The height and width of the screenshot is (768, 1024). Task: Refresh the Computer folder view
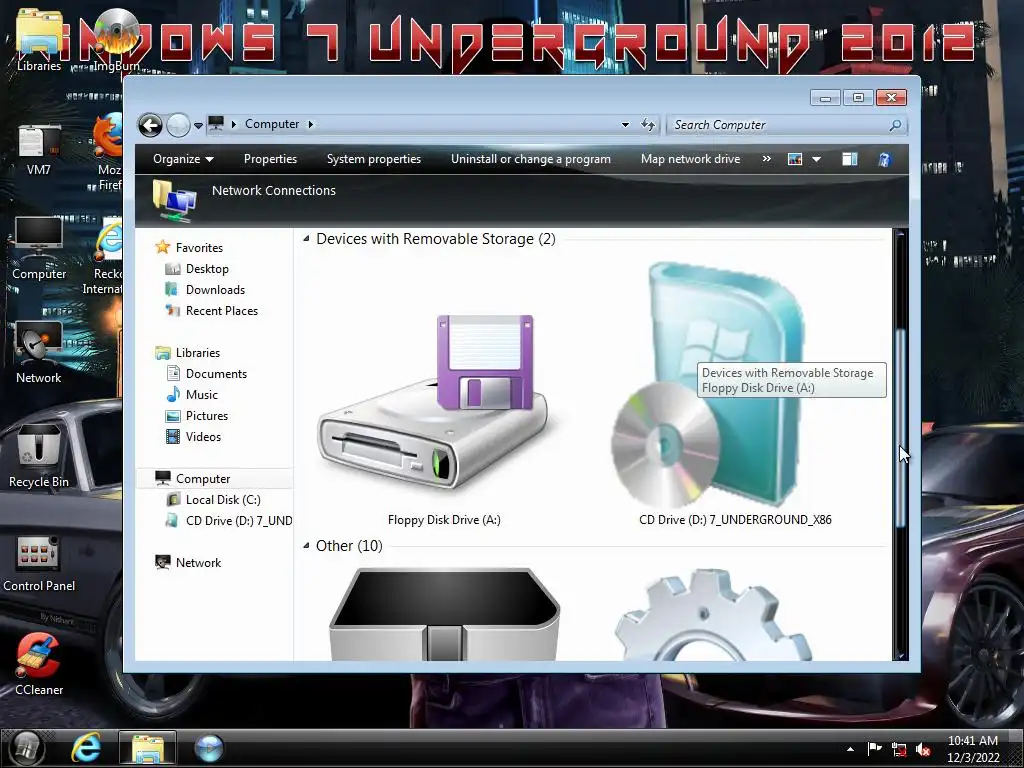point(648,124)
